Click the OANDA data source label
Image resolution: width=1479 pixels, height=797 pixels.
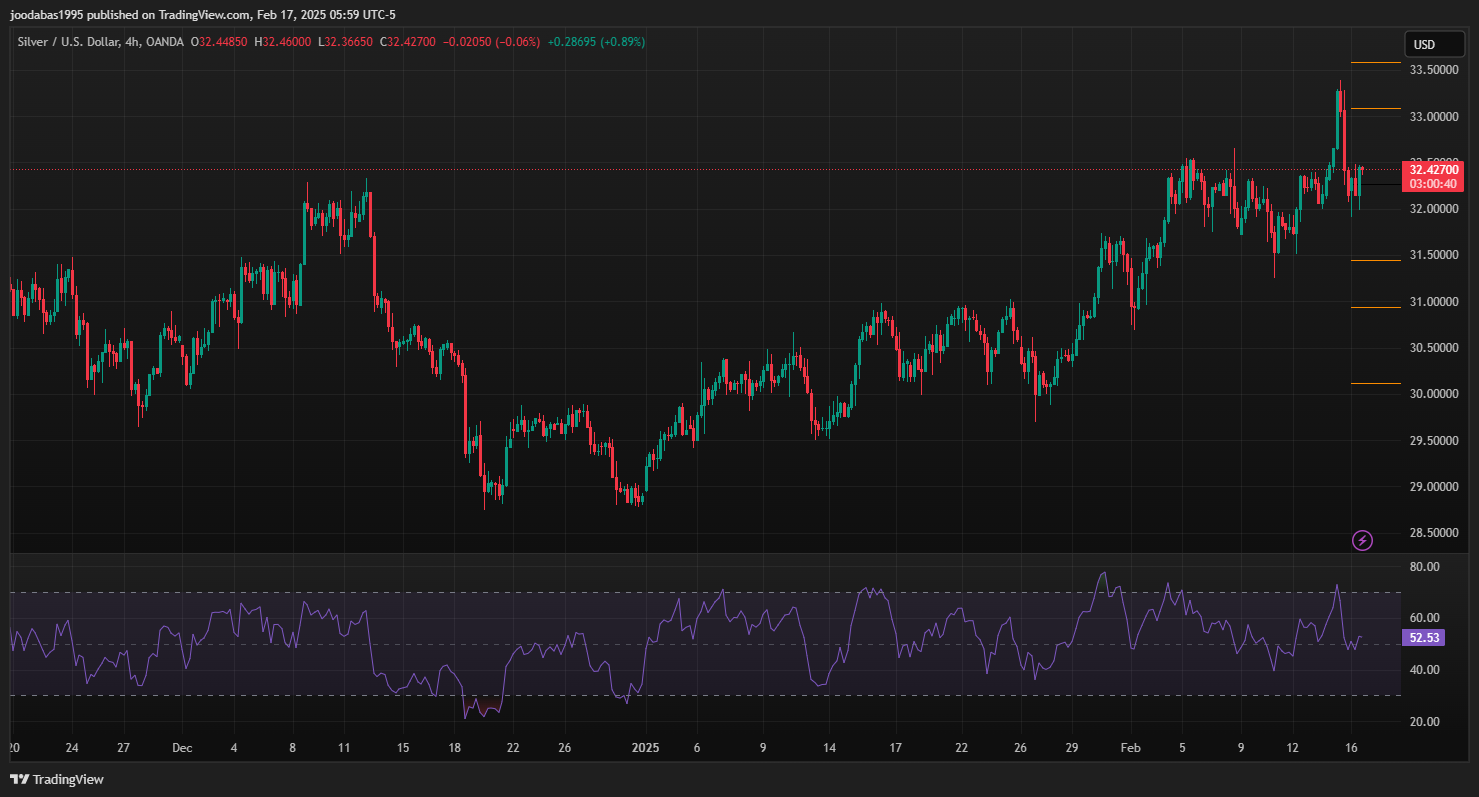(163, 42)
